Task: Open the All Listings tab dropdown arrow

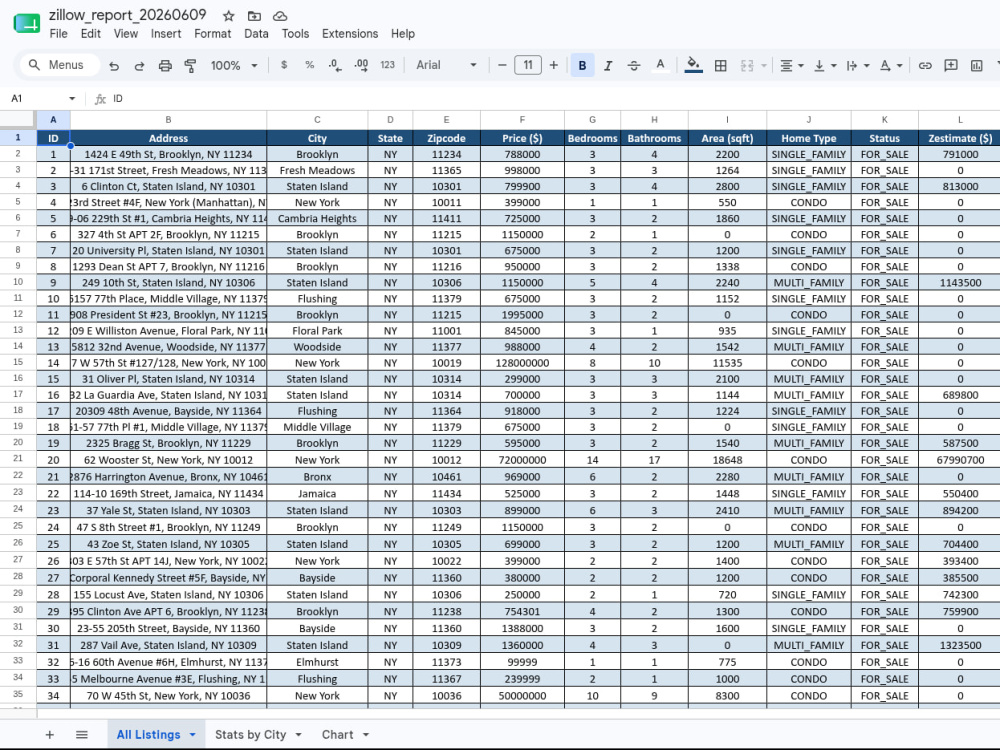Action: [x=193, y=735]
